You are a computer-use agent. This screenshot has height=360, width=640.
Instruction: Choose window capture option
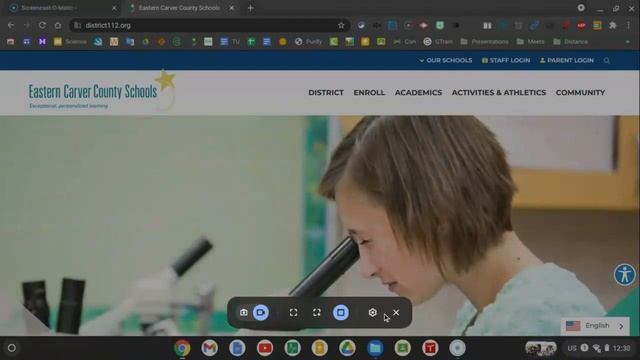click(341, 313)
